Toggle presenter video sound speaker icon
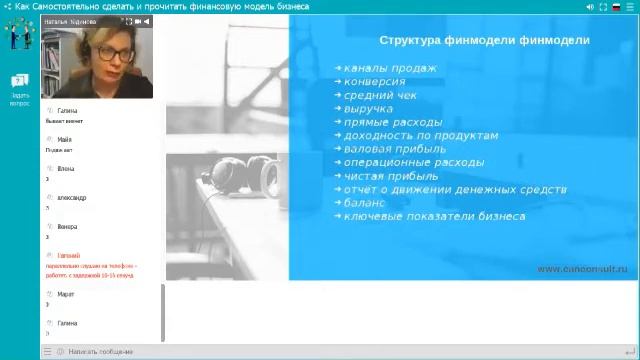Screen dimensions: 640x360 tap(147, 22)
